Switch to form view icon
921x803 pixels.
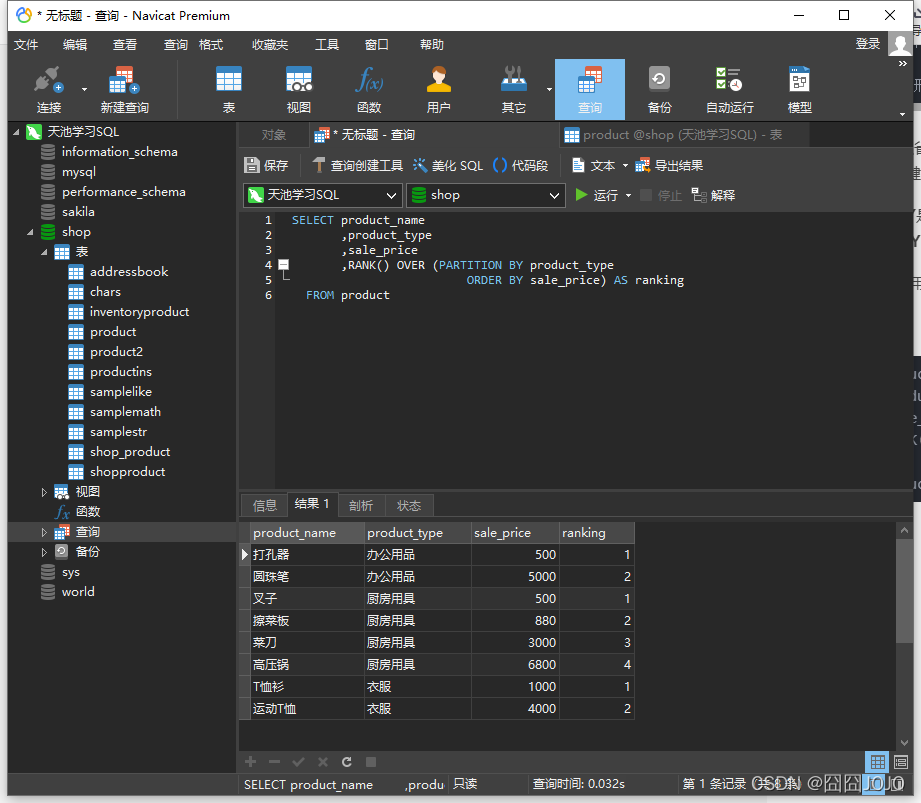click(x=900, y=762)
